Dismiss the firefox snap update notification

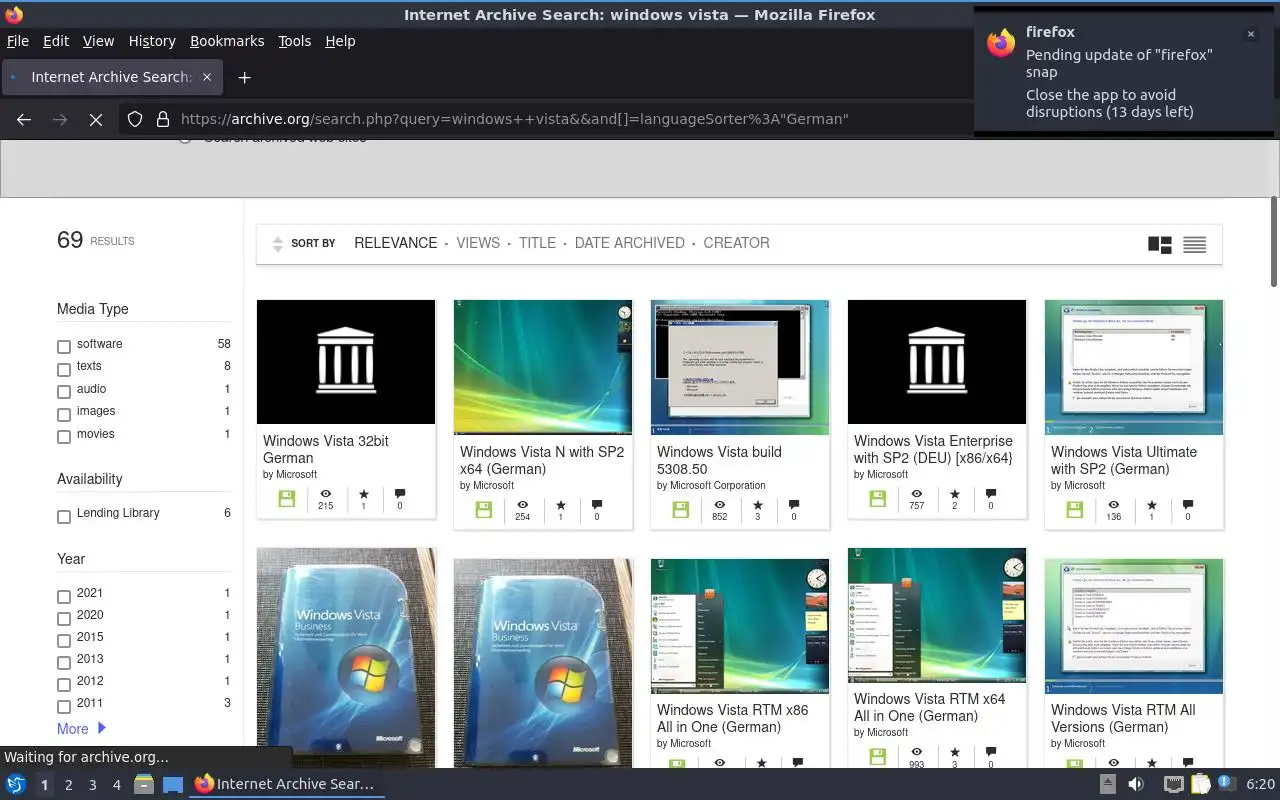click(1250, 34)
